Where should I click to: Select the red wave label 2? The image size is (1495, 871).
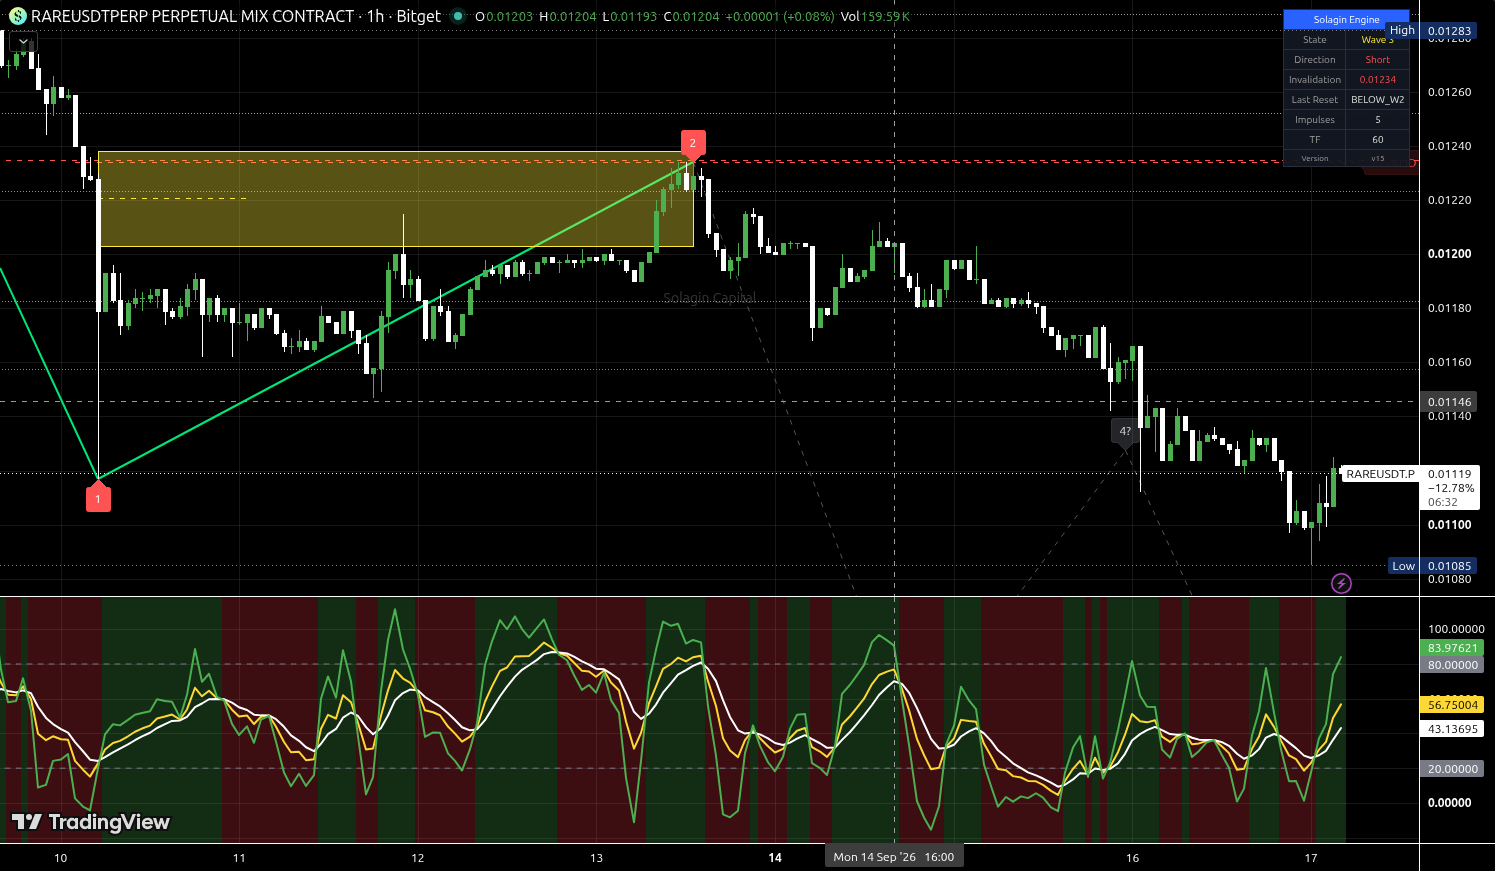[693, 144]
